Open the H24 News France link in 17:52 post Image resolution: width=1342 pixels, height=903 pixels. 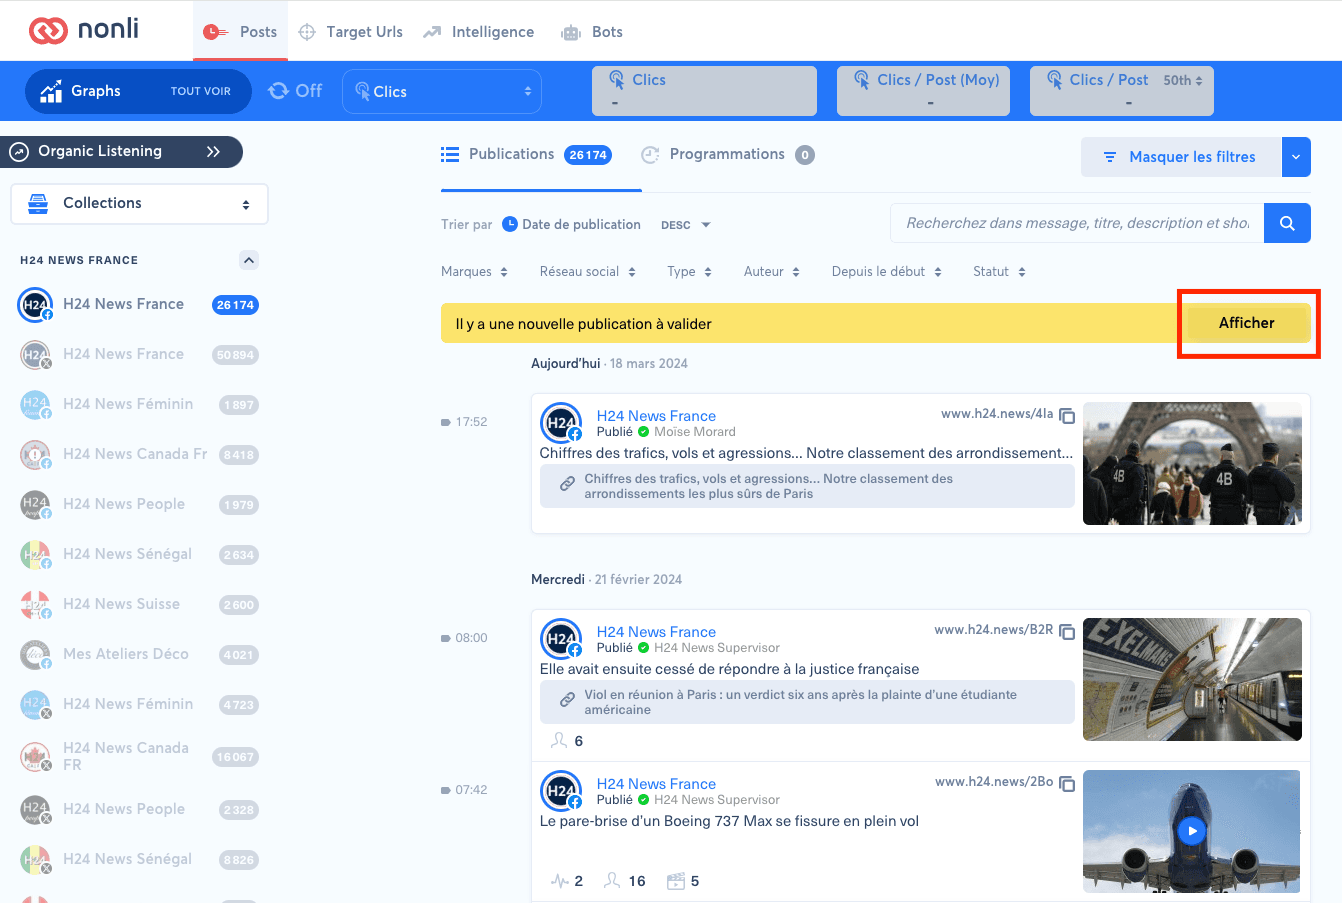656,416
